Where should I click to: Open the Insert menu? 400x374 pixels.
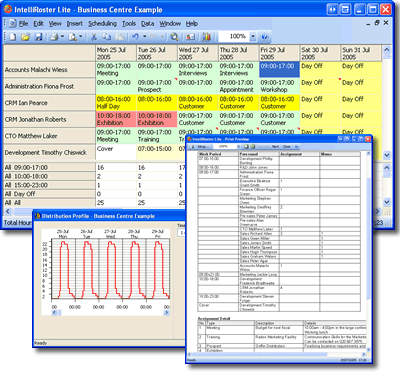75,24
